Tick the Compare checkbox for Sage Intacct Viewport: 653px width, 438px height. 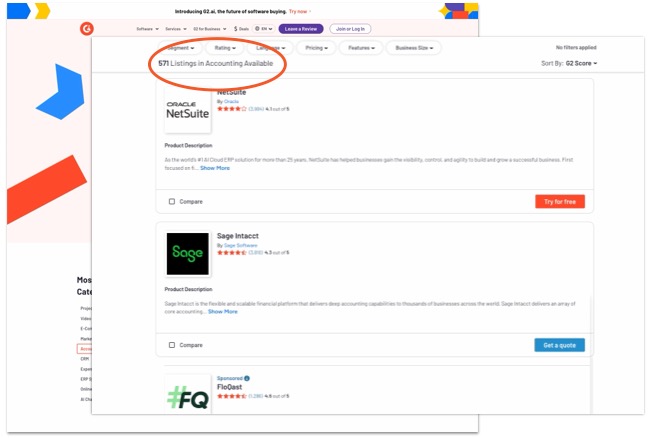pyautogui.click(x=172, y=345)
